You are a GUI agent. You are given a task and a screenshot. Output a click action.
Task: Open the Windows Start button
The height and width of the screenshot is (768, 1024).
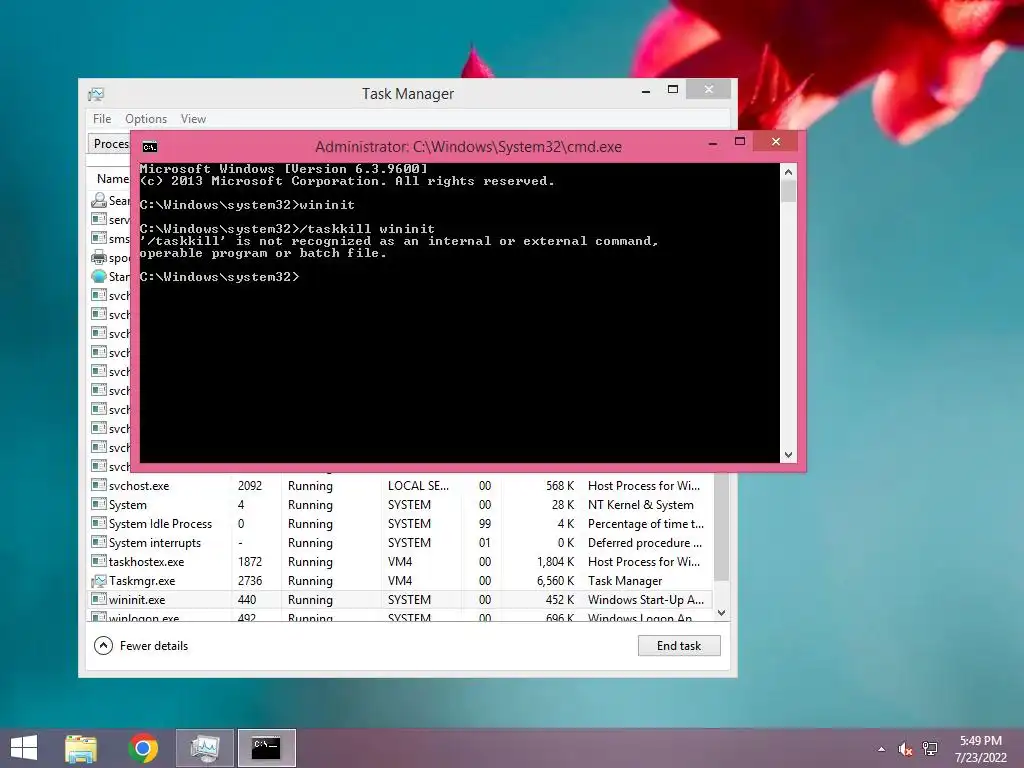(24, 748)
